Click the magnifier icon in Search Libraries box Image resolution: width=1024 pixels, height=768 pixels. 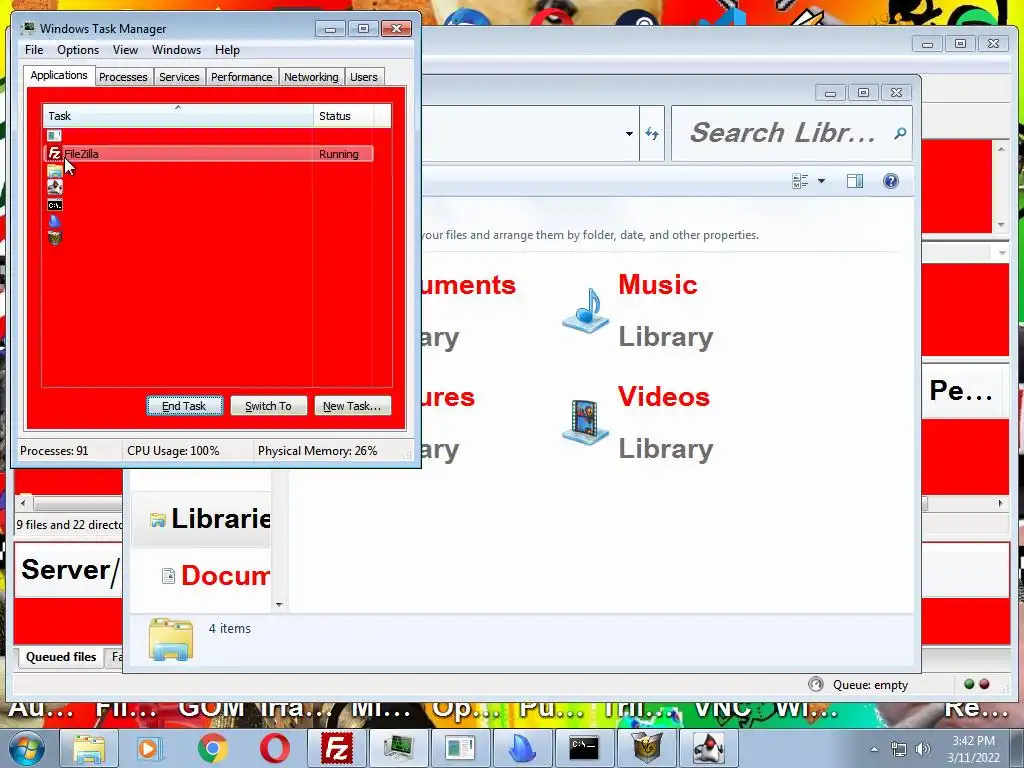pyautogui.click(x=900, y=134)
